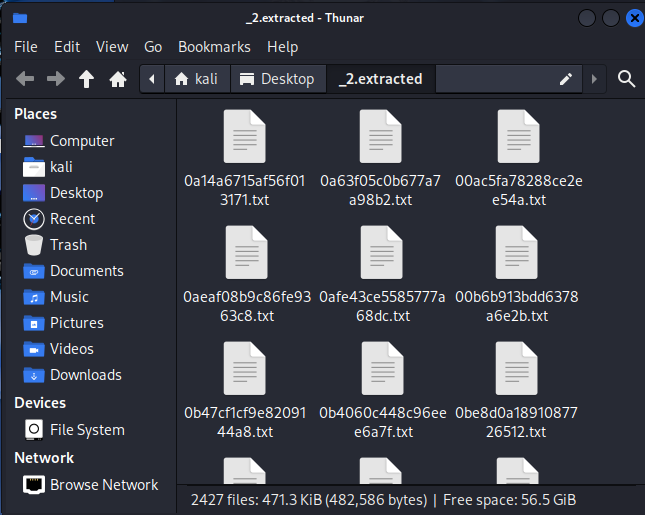Viewport: 645px width, 515px height.
Task: Go back with the back arrow
Action: click(25, 79)
